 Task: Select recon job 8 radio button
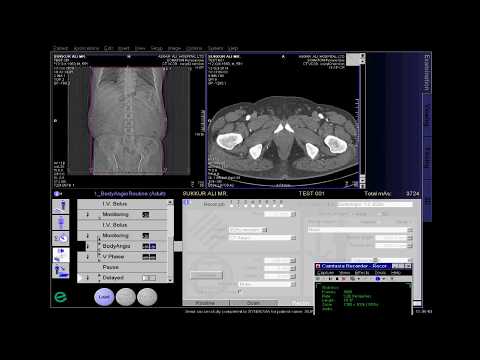tap(282, 206)
